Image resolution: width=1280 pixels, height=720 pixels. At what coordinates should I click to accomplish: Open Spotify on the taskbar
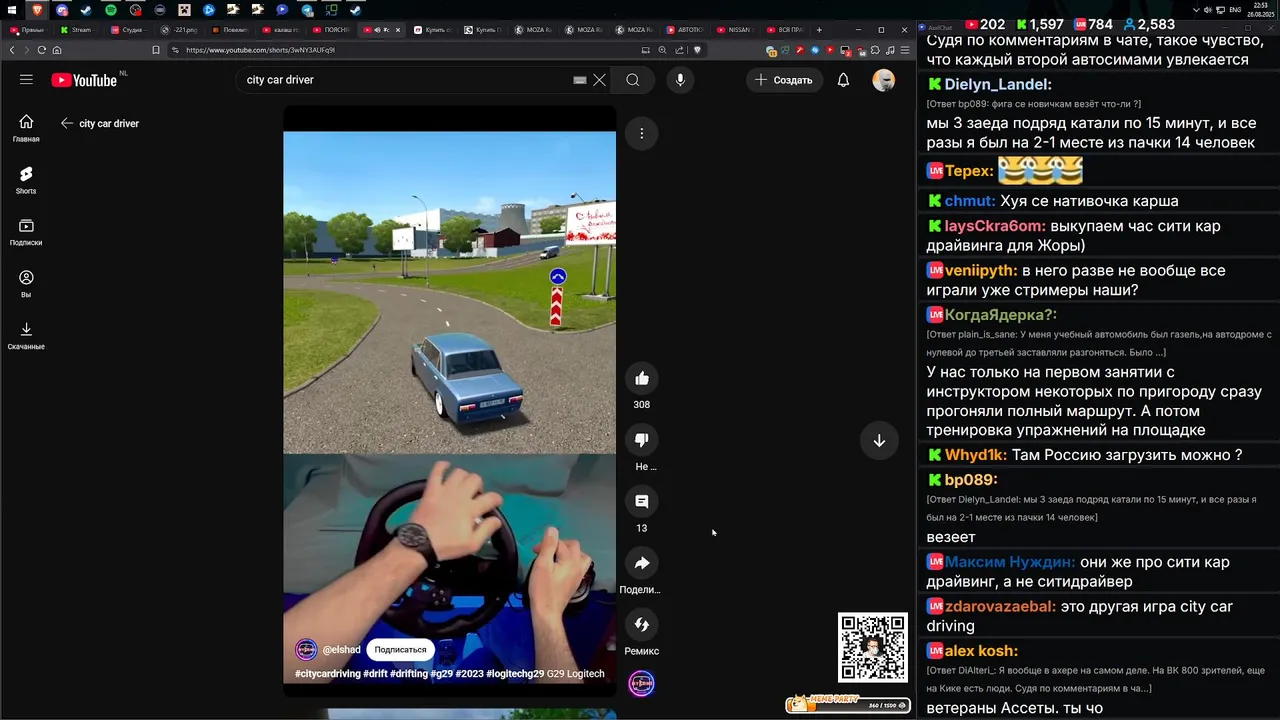point(110,10)
